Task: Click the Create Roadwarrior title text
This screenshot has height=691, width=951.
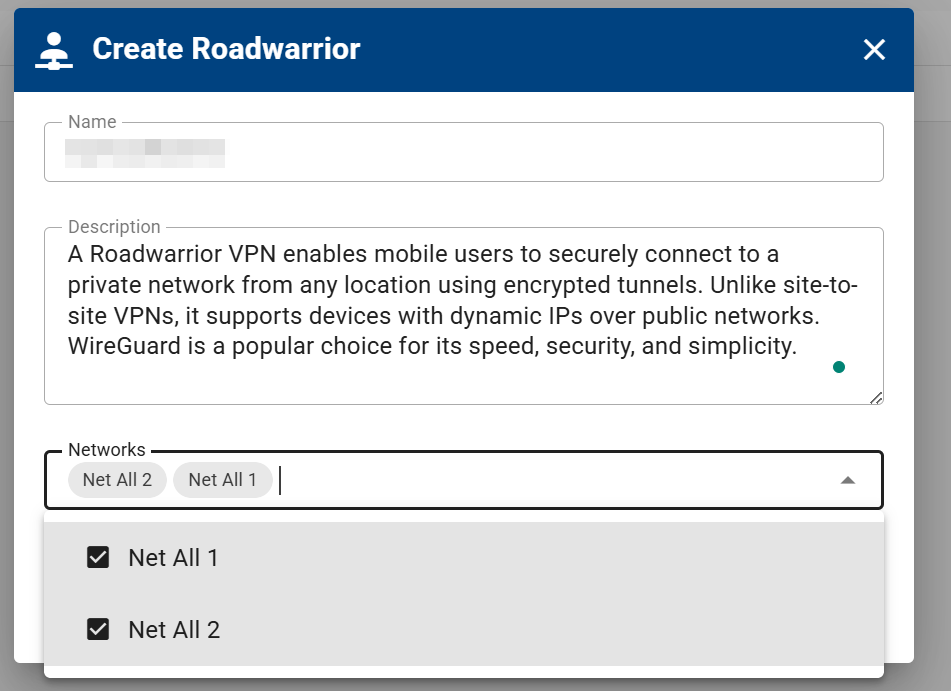Action: [225, 49]
